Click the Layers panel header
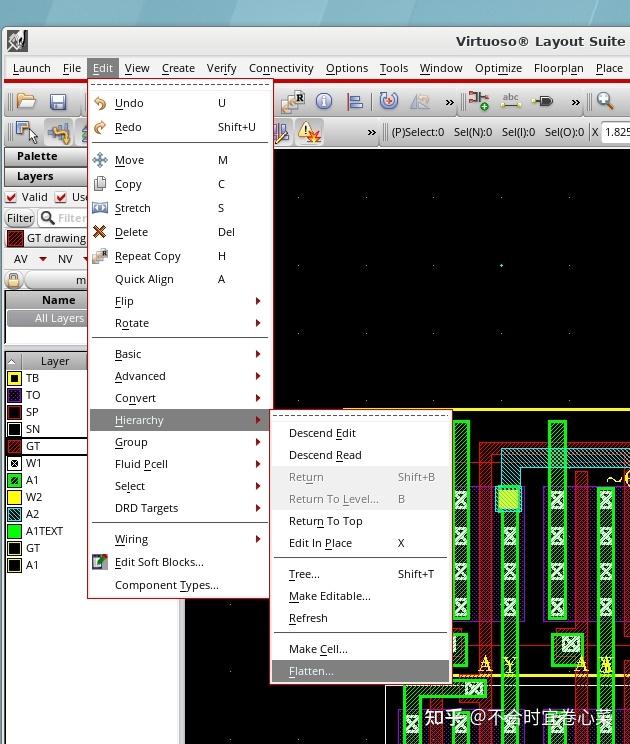Viewport: 630px width, 744px height. (46, 177)
